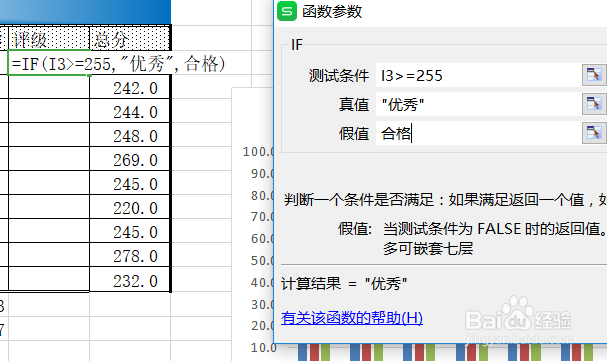
Task: Select the 评级 header cell
Action: point(49,38)
